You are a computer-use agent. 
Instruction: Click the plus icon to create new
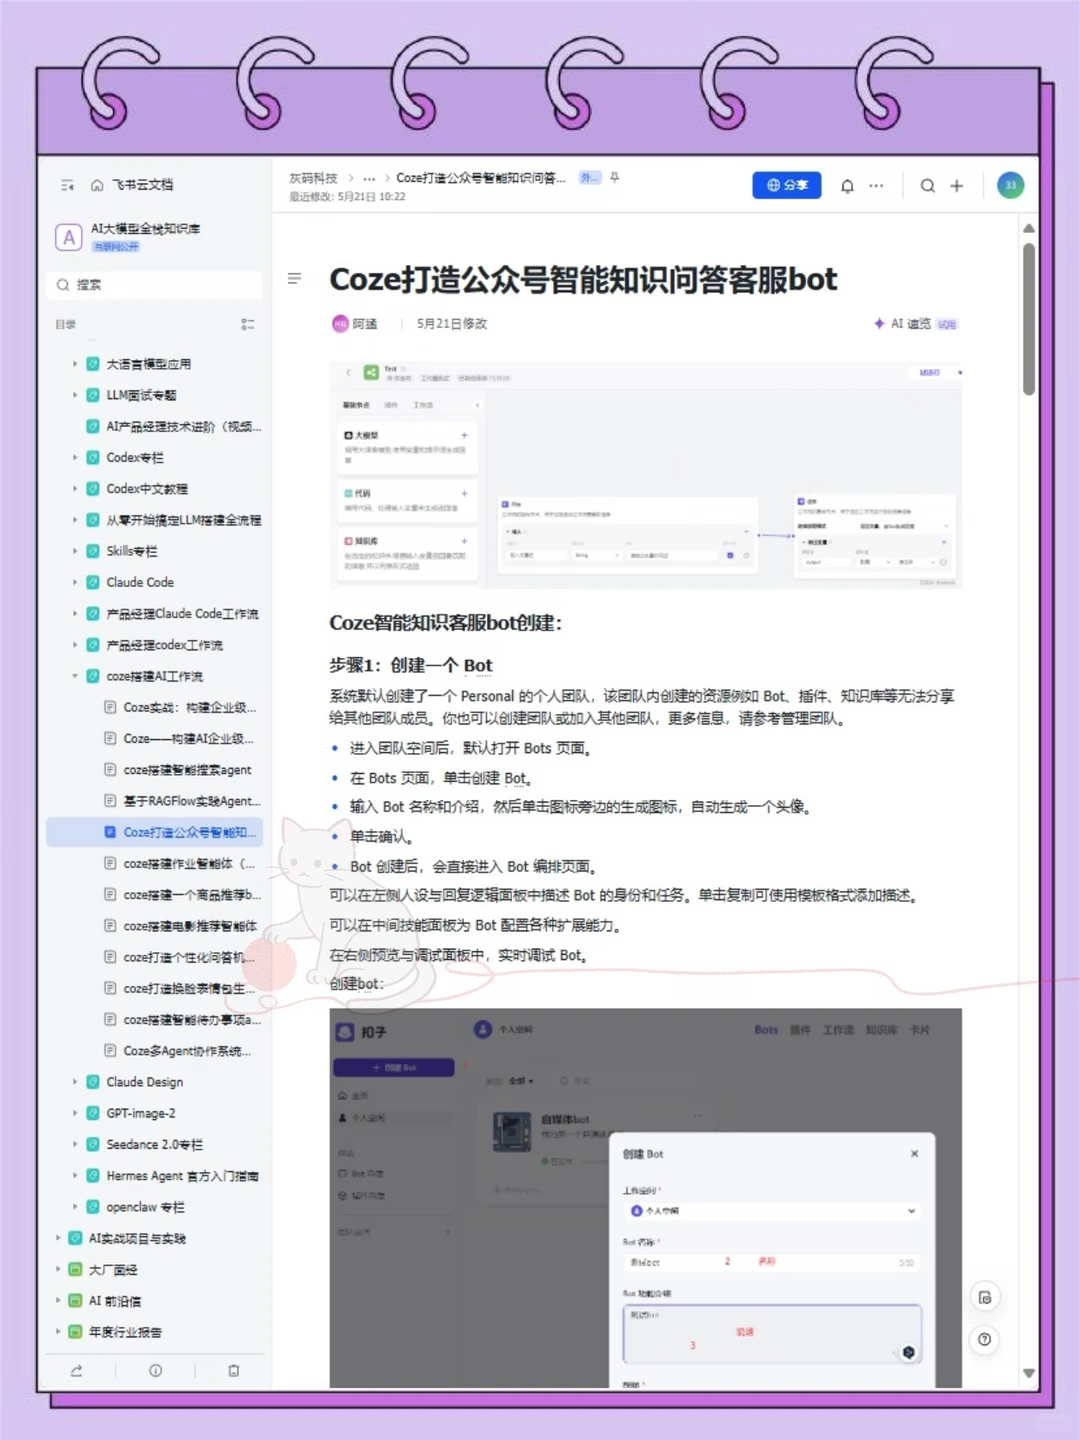[x=957, y=186]
